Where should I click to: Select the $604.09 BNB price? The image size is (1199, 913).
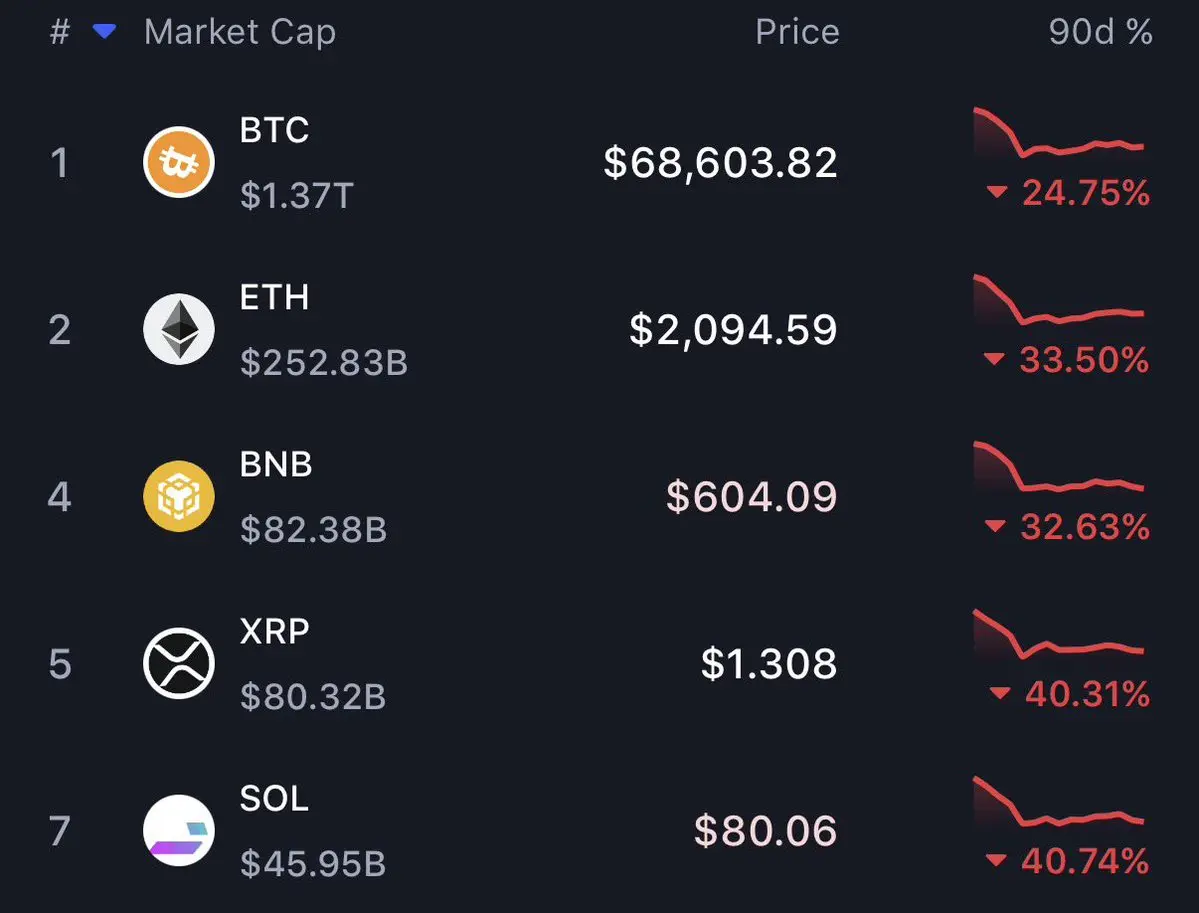[752, 497]
